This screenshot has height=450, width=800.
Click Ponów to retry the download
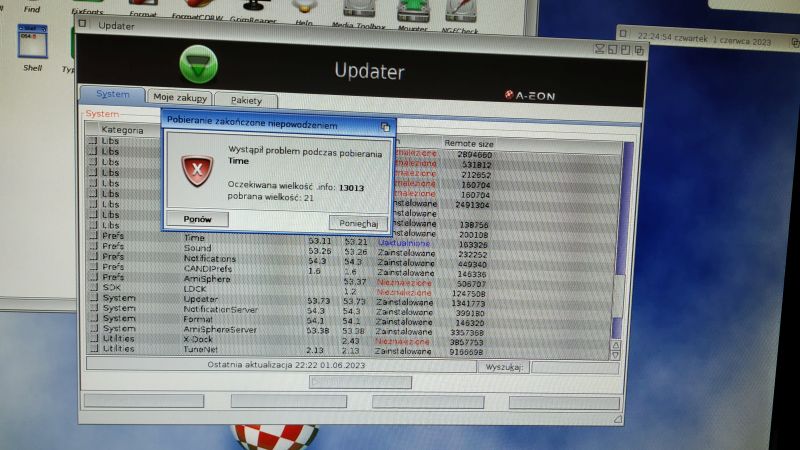197,219
